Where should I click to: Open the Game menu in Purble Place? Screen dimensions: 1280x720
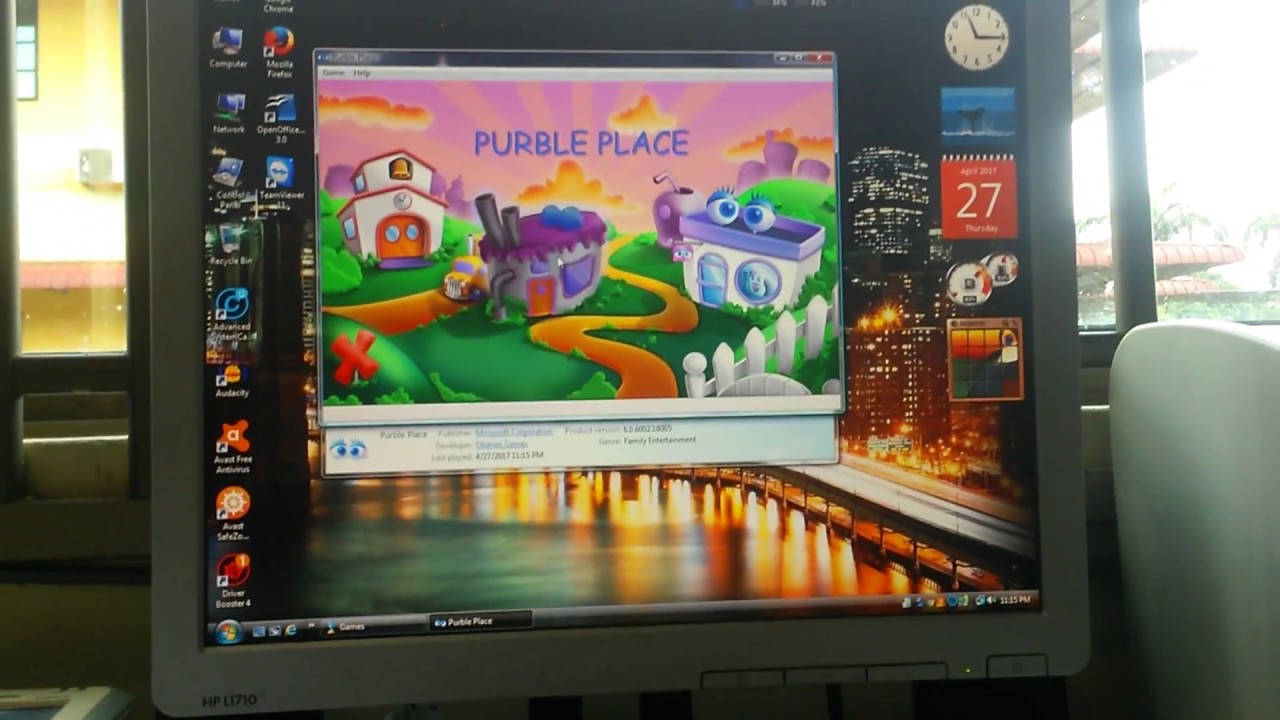pos(333,73)
